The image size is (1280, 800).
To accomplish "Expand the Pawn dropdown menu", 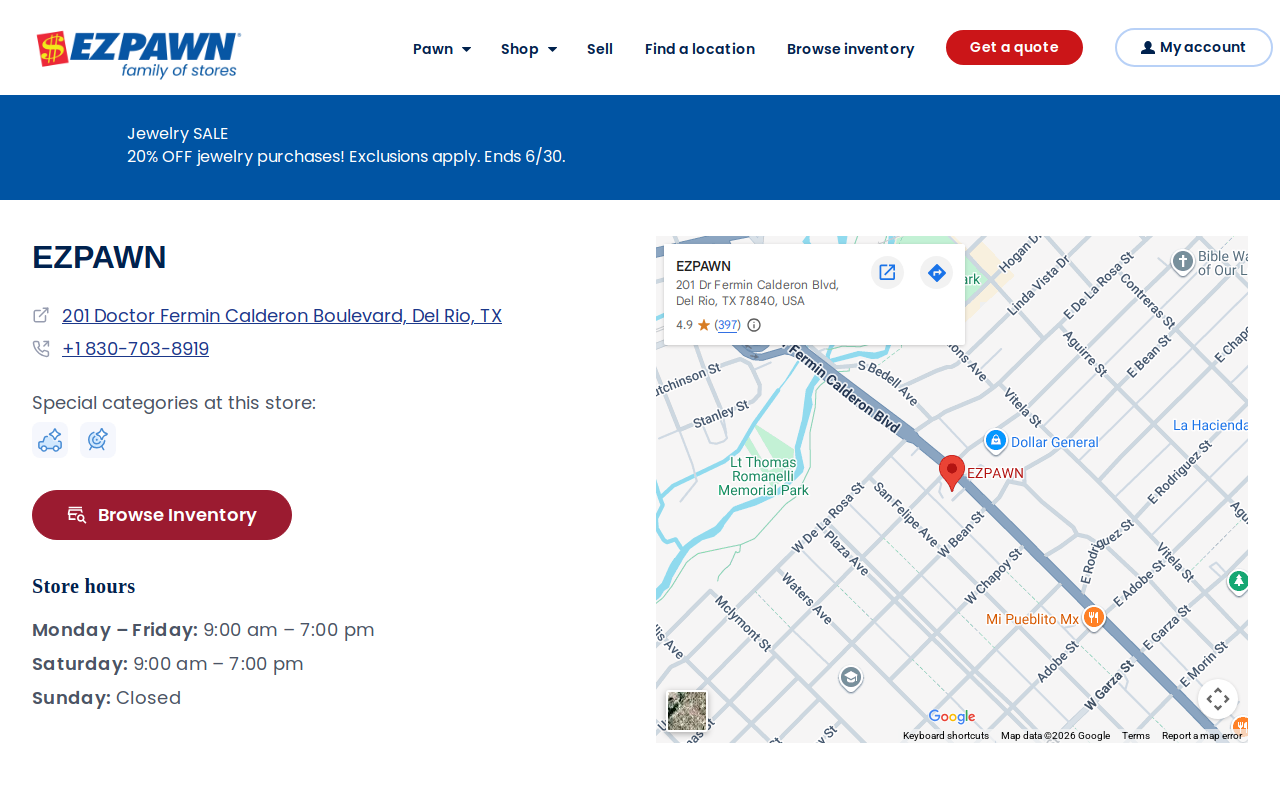I will [442, 49].
